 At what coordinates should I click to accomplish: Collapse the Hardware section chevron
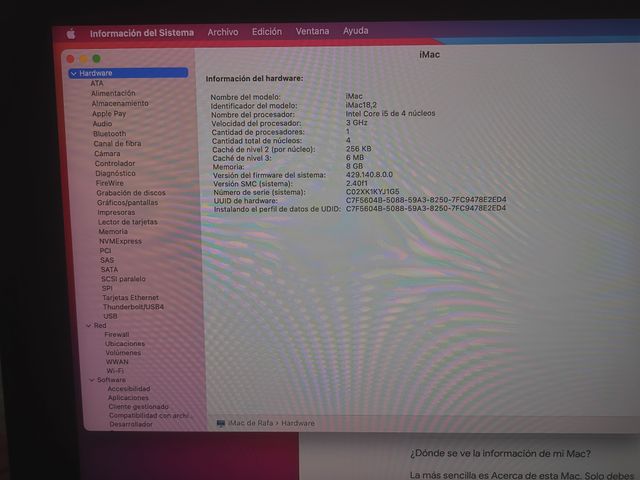point(73,73)
